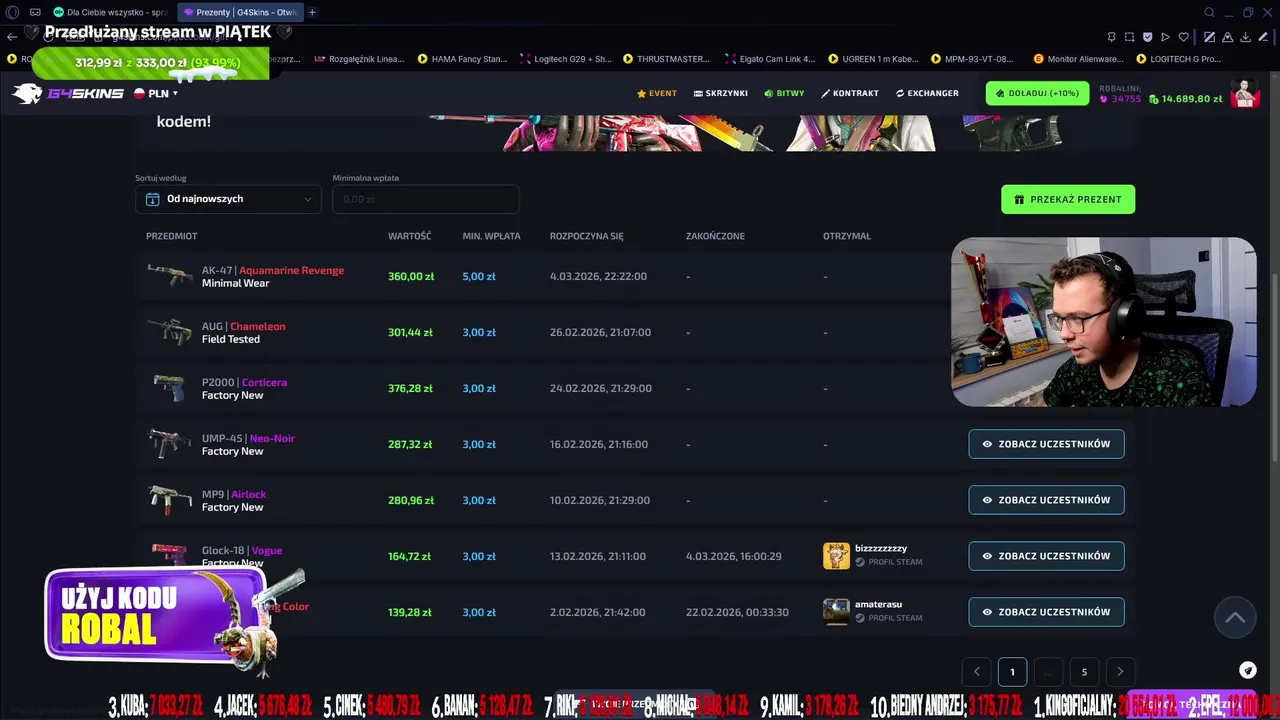Open 'LOGITECH G Pro...' bookmark
1280x720 pixels.
click(1179, 59)
